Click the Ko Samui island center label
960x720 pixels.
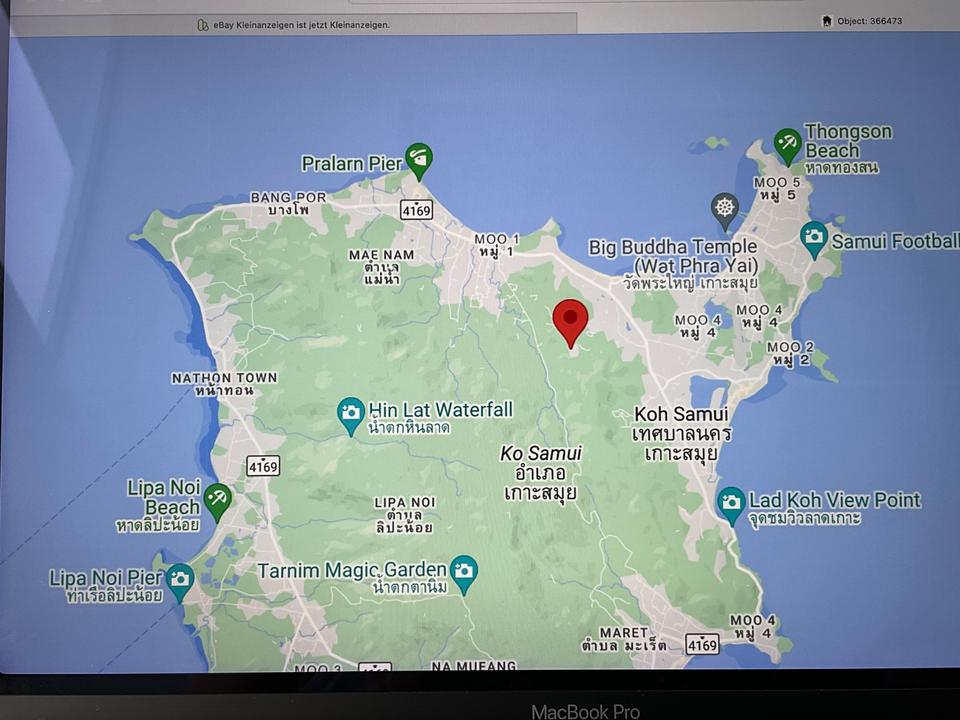tap(541, 454)
